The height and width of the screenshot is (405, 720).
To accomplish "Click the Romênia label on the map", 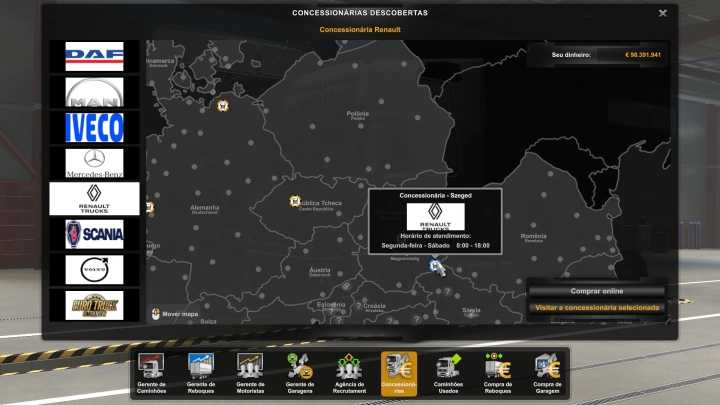I will tap(534, 237).
